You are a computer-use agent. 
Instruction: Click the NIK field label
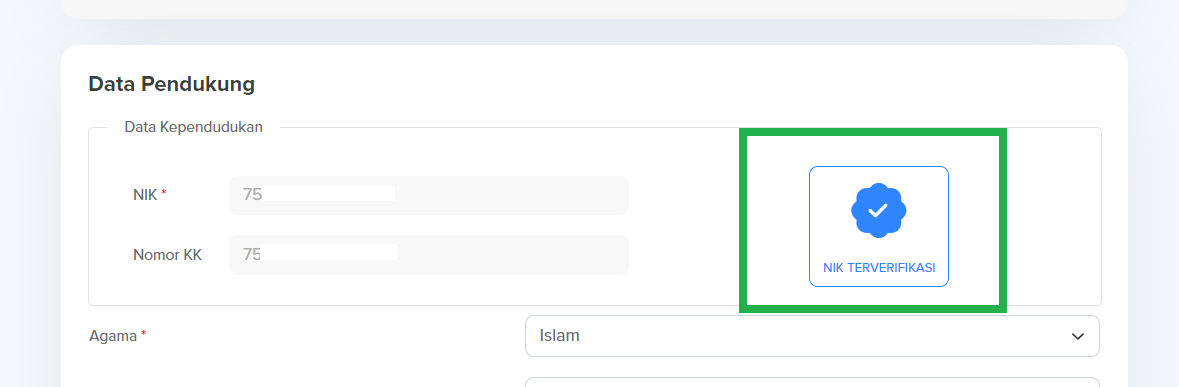[145, 195]
